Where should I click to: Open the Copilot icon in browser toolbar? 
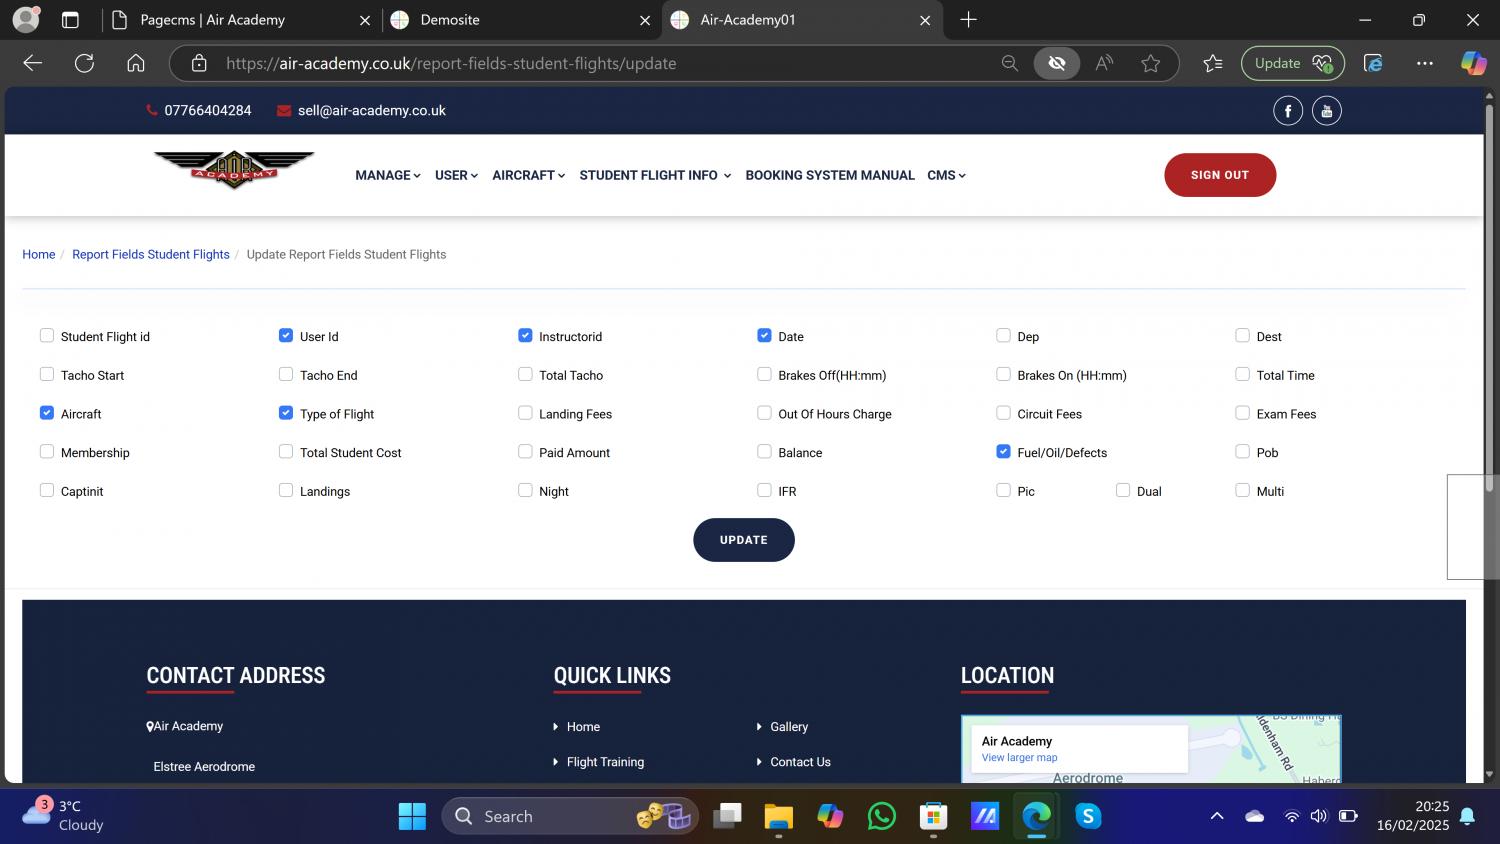pos(1473,63)
